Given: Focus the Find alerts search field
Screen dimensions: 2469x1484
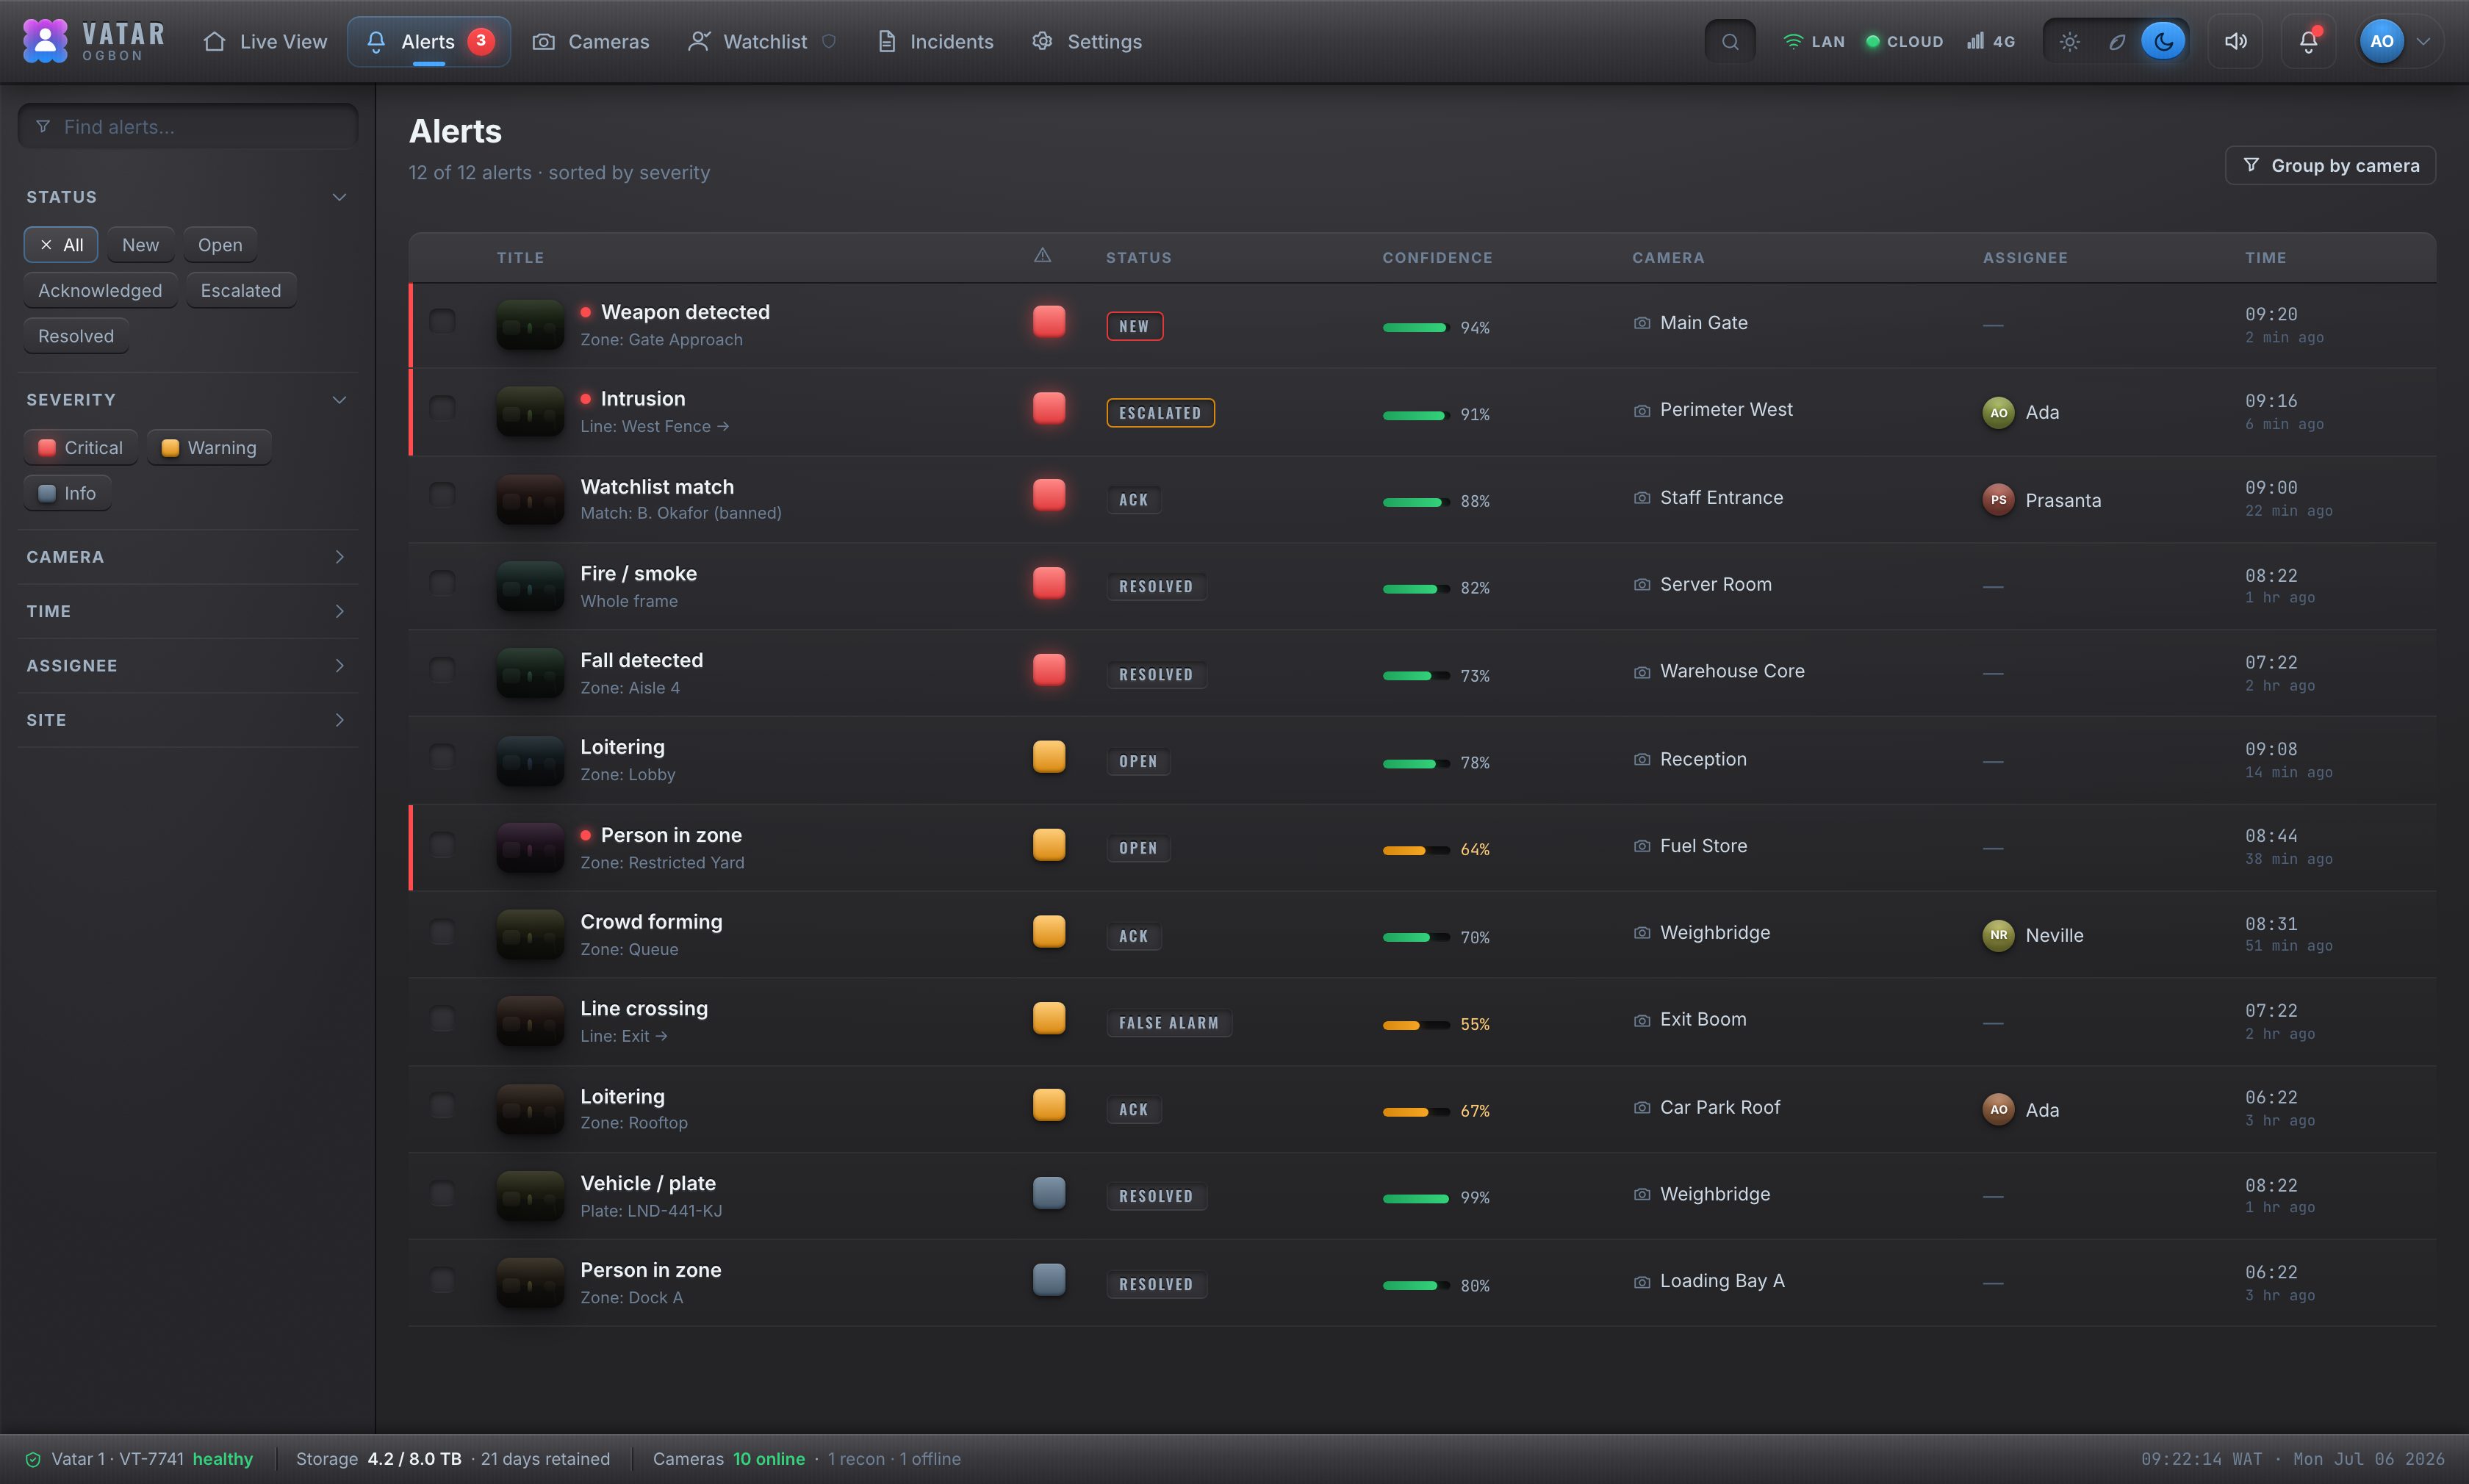Looking at the screenshot, I should pos(188,127).
